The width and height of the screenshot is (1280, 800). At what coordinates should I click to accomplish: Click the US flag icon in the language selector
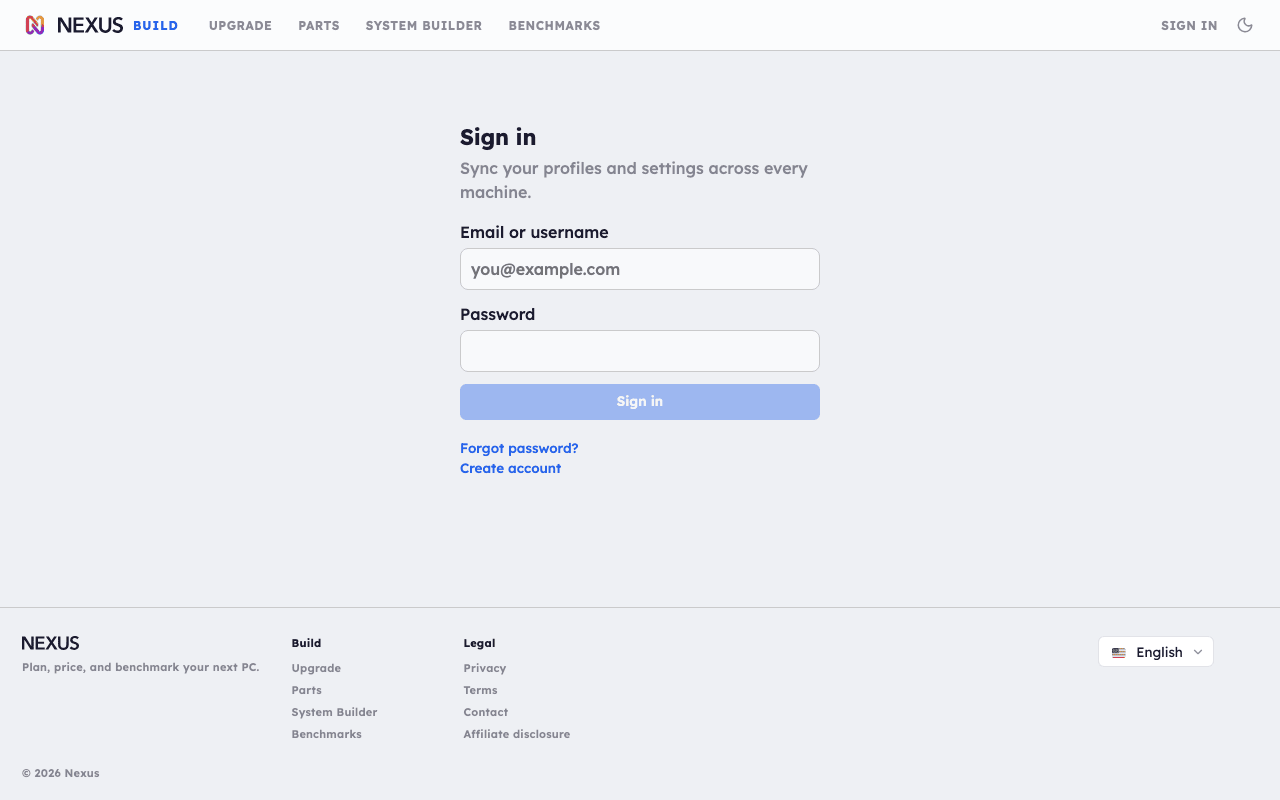point(1119,652)
